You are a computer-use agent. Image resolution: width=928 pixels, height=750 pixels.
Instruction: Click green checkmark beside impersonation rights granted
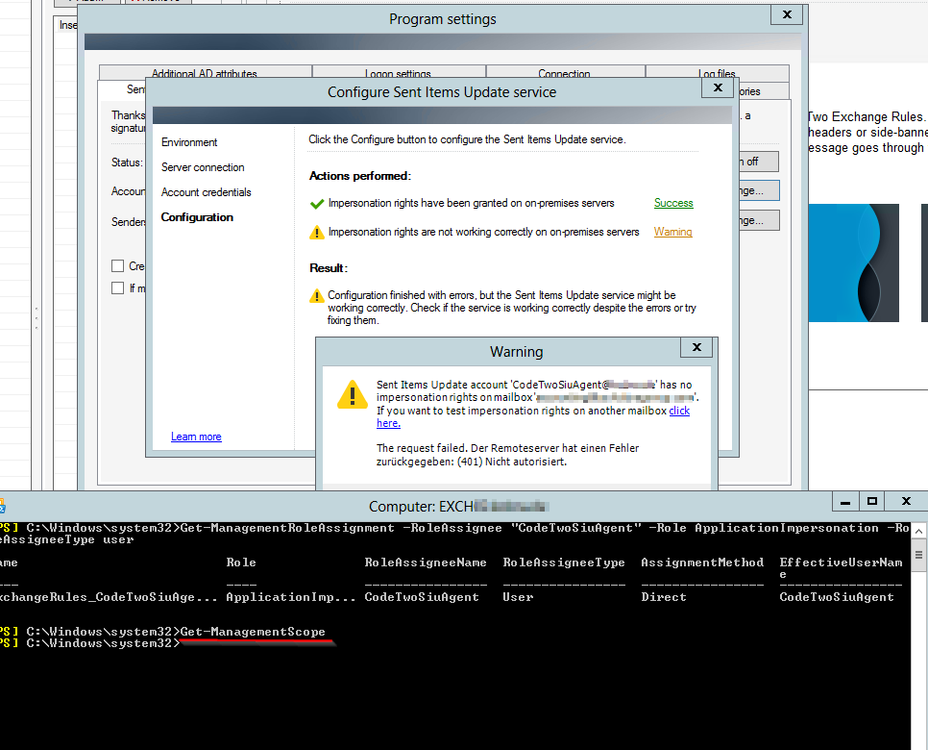(x=317, y=204)
